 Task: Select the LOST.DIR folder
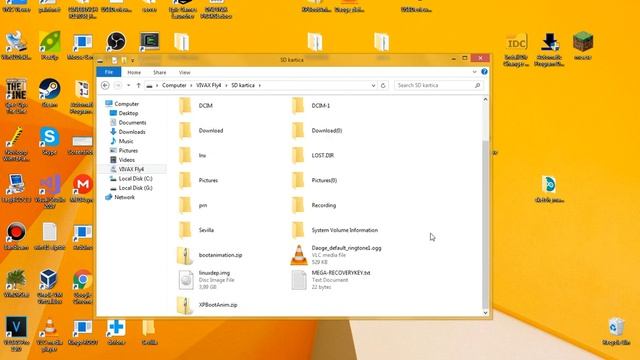coord(313,156)
